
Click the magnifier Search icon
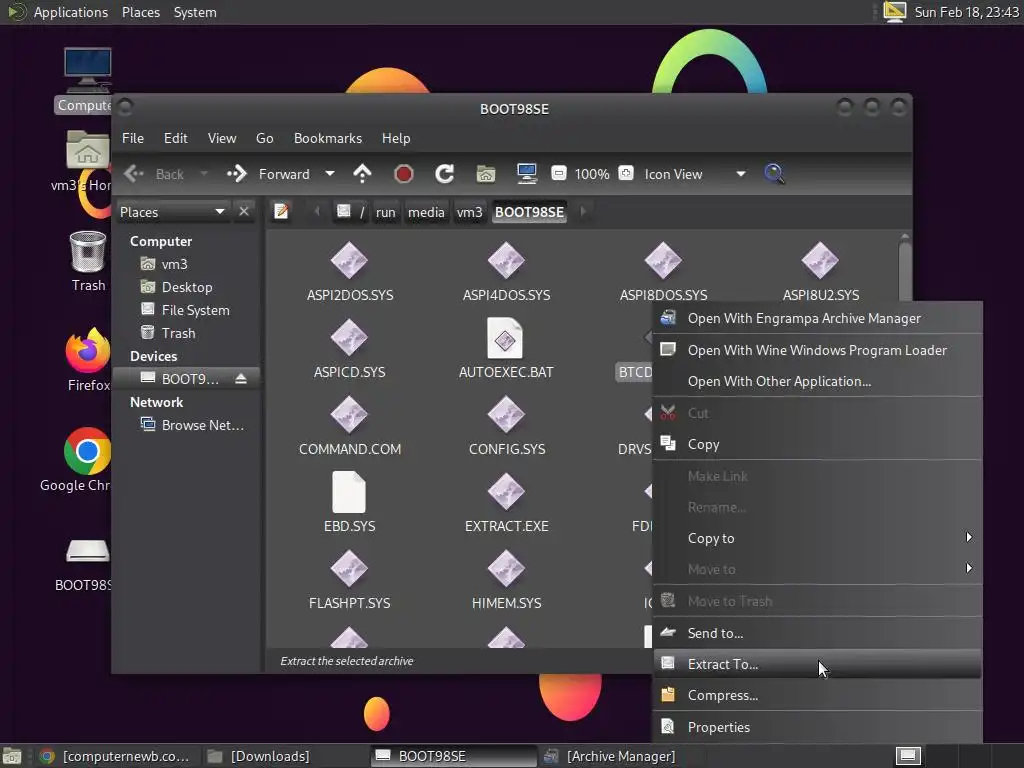tap(774, 174)
